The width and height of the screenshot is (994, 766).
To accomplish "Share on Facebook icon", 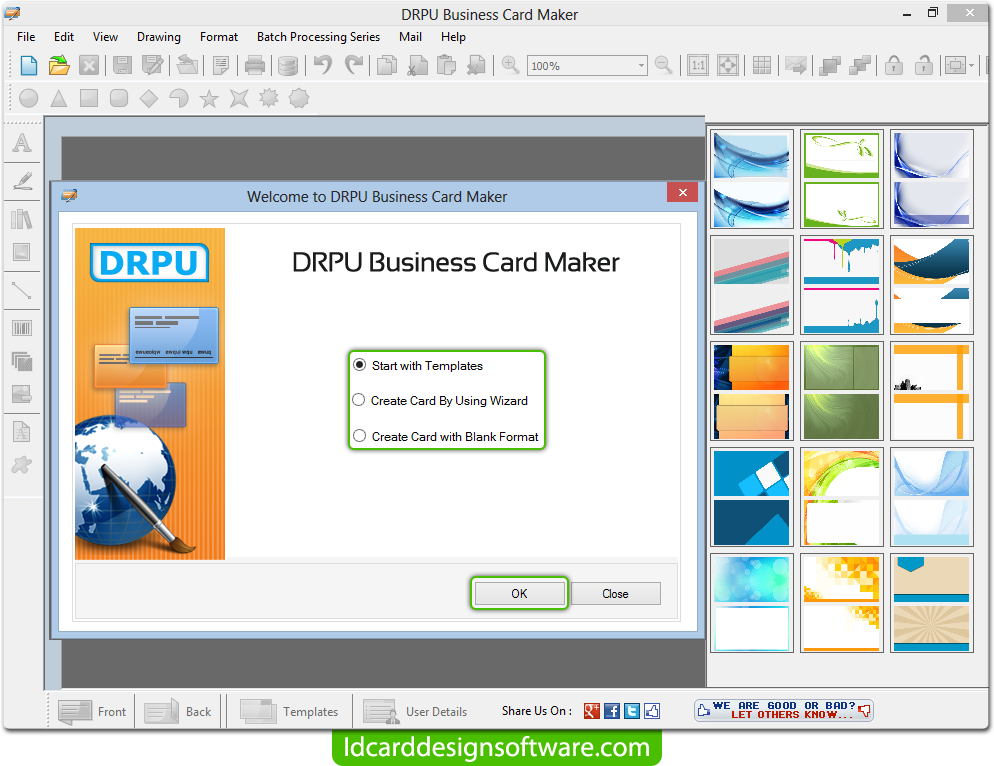I will pyautogui.click(x=612, y=711).
